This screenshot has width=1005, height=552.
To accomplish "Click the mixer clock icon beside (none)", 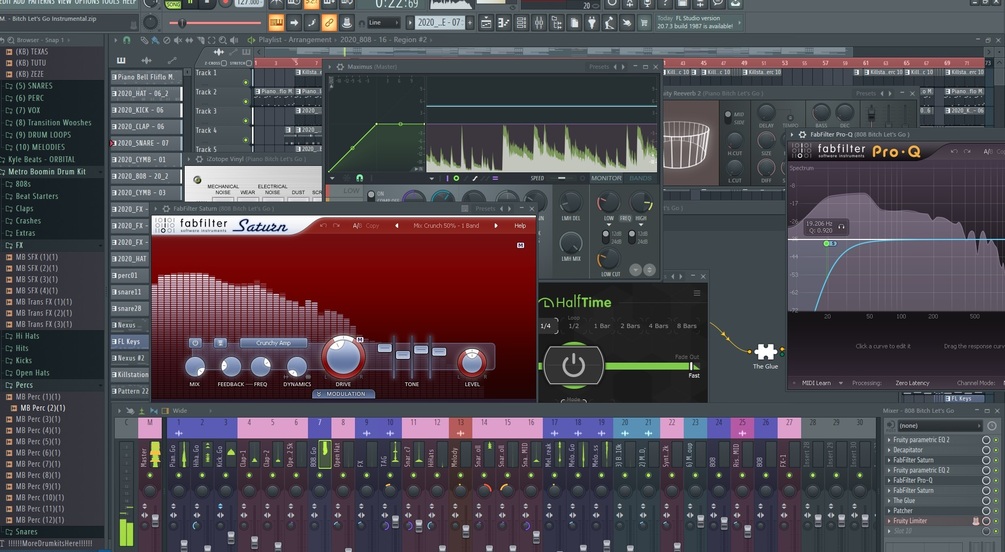I will click(992, 426).
